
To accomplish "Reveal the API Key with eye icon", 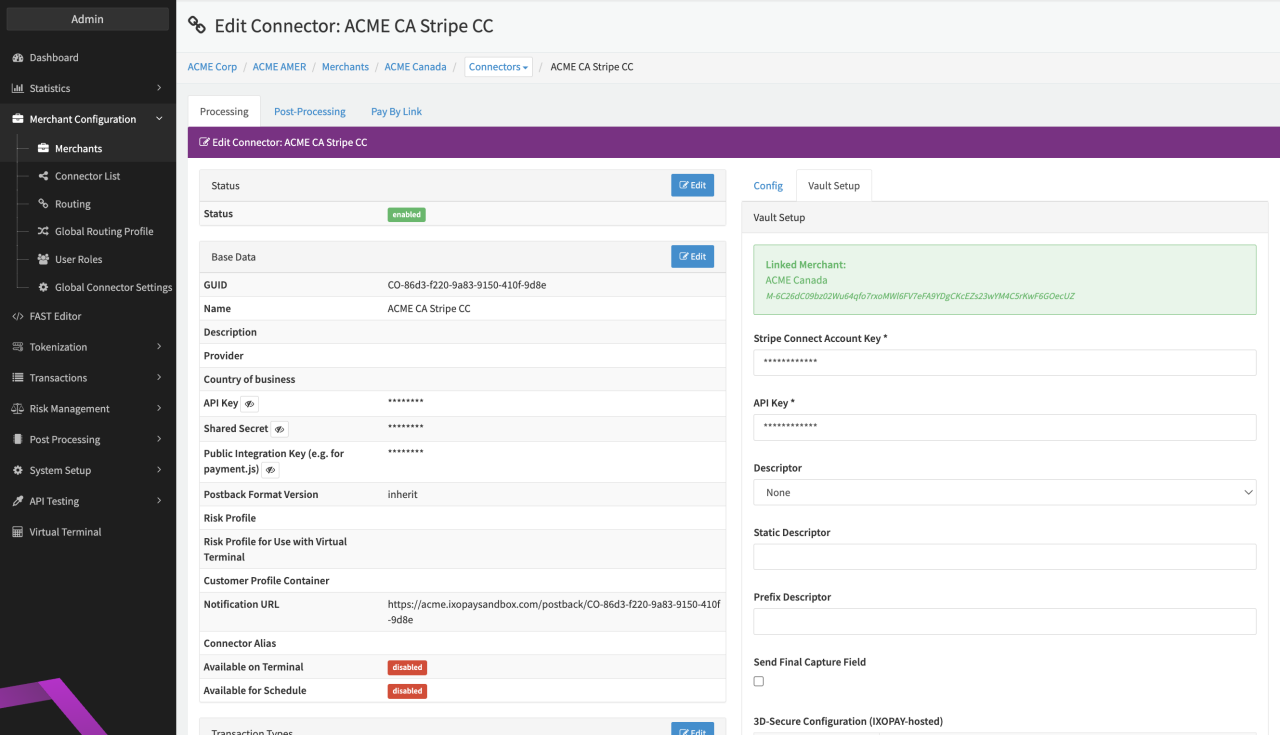I will point(250,404).
